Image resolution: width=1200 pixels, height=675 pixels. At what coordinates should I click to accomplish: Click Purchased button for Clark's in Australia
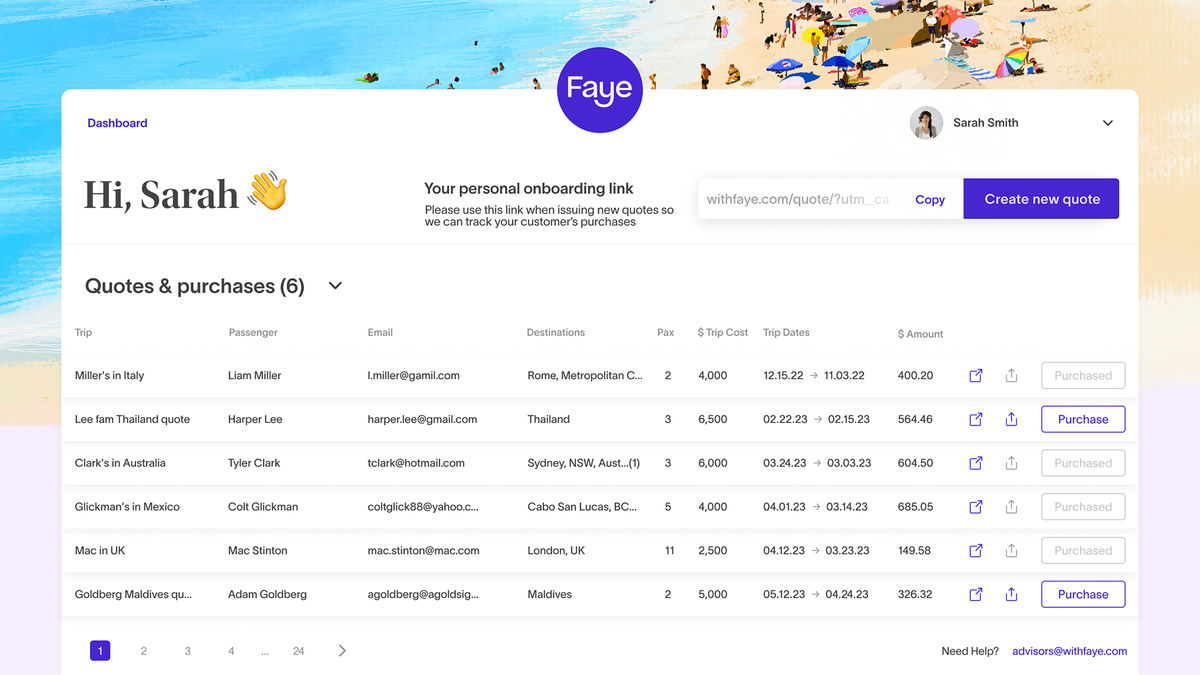(x=1083, y=463)
